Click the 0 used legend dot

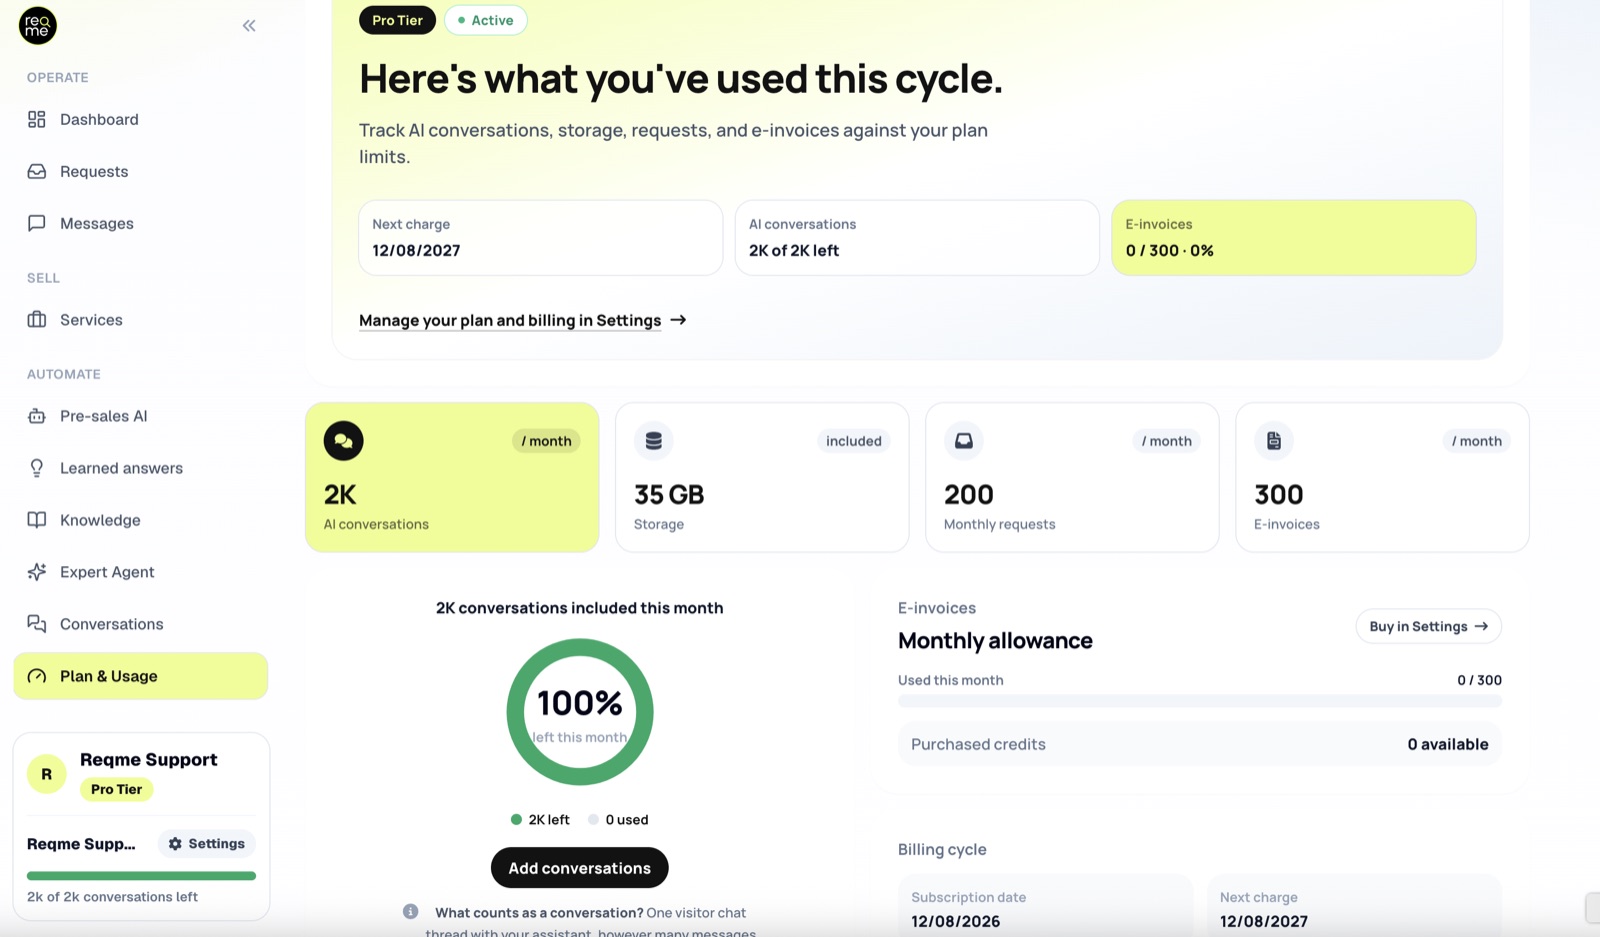tap(593, 820)
